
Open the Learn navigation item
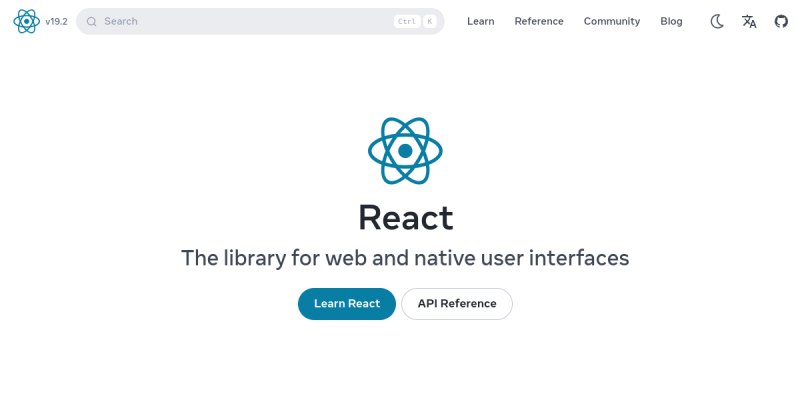(481, 21)
